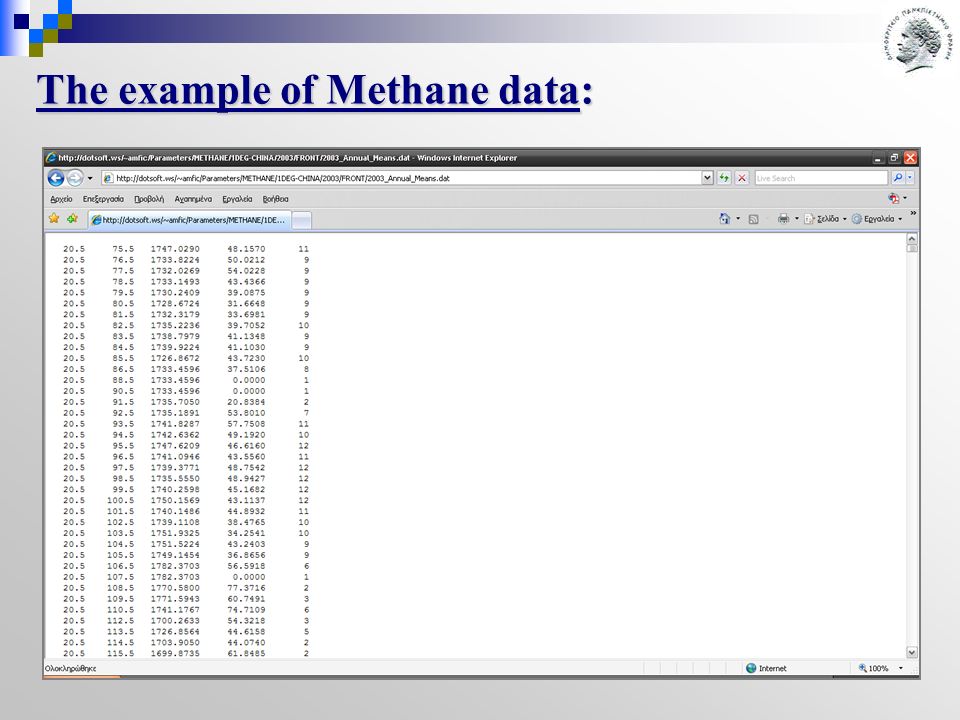This screenshot has width=960, height=720.
Task: Open the Αγαπημένα menu
Action: [193, 199]
